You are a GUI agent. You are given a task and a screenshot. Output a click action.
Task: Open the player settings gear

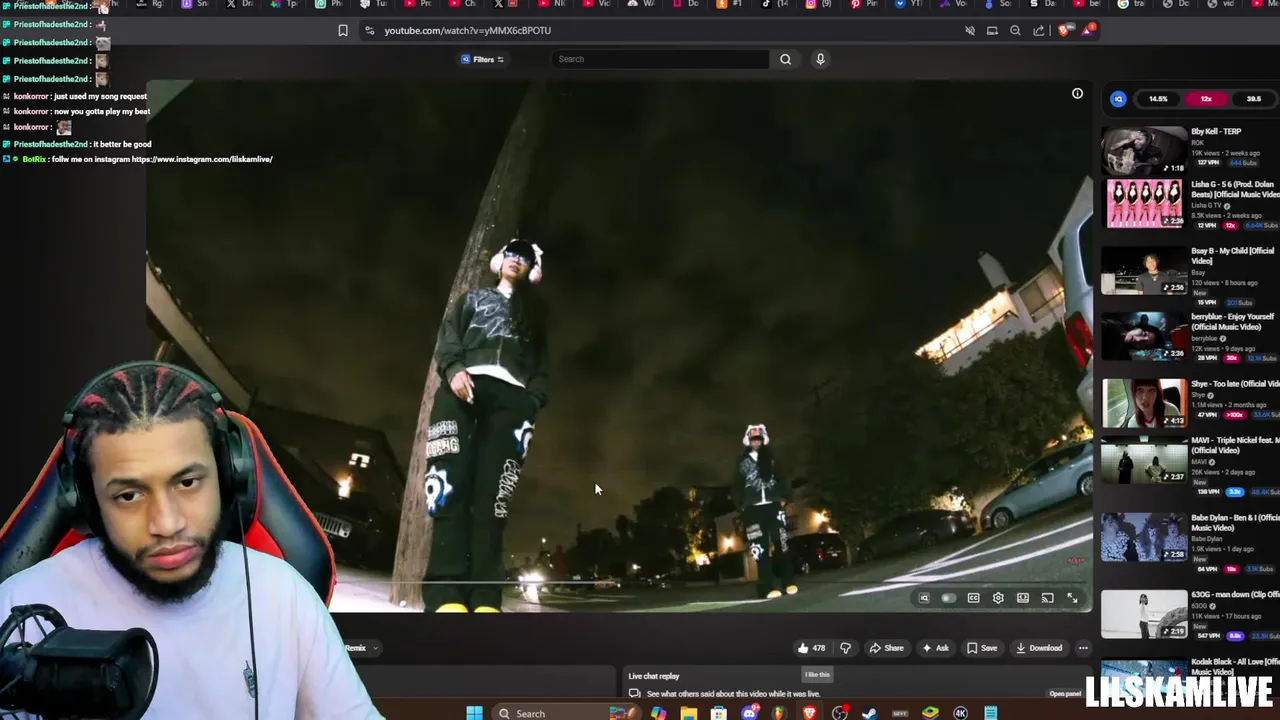[998, 598]
